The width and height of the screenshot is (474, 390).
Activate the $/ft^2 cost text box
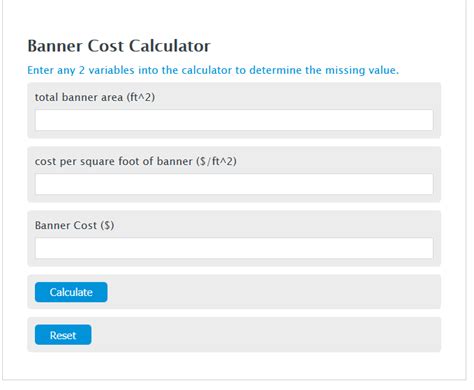click(x=234, y=184)
